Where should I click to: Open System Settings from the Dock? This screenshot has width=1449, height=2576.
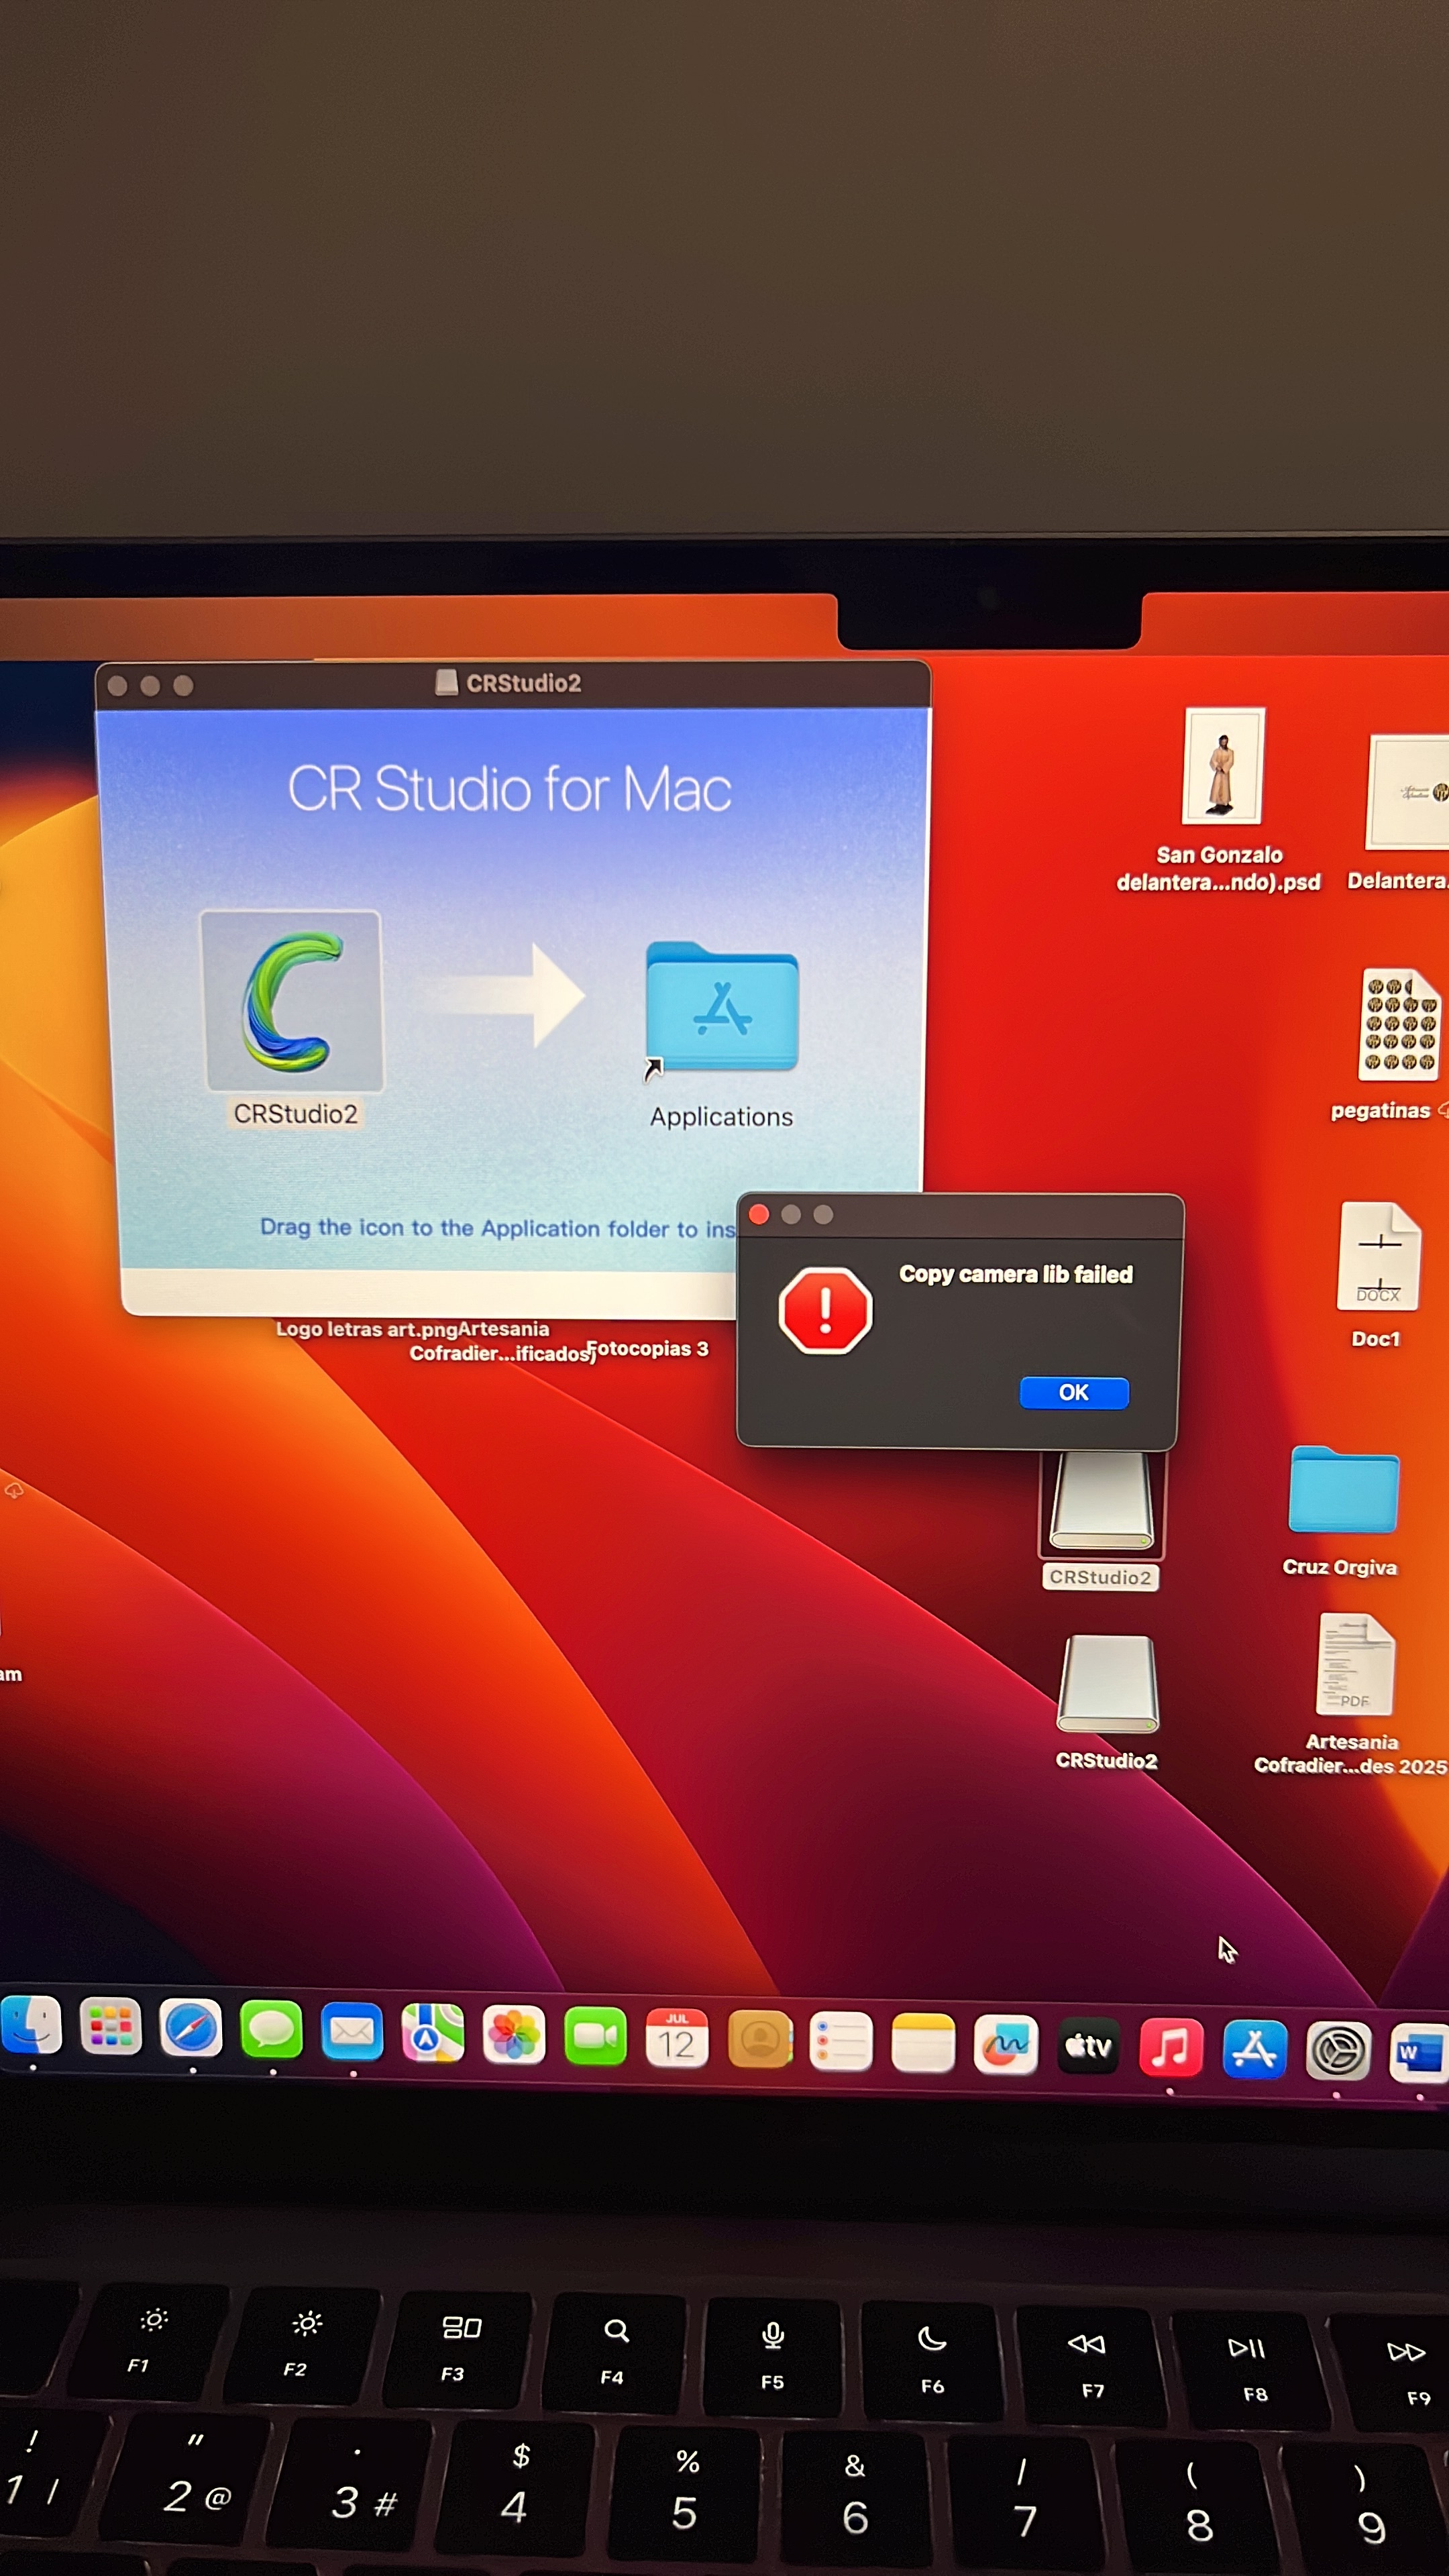point(1338,2051)
